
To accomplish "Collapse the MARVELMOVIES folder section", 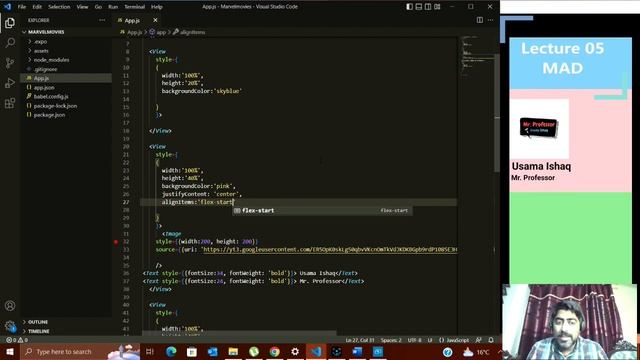I will [x=66, y=32].
